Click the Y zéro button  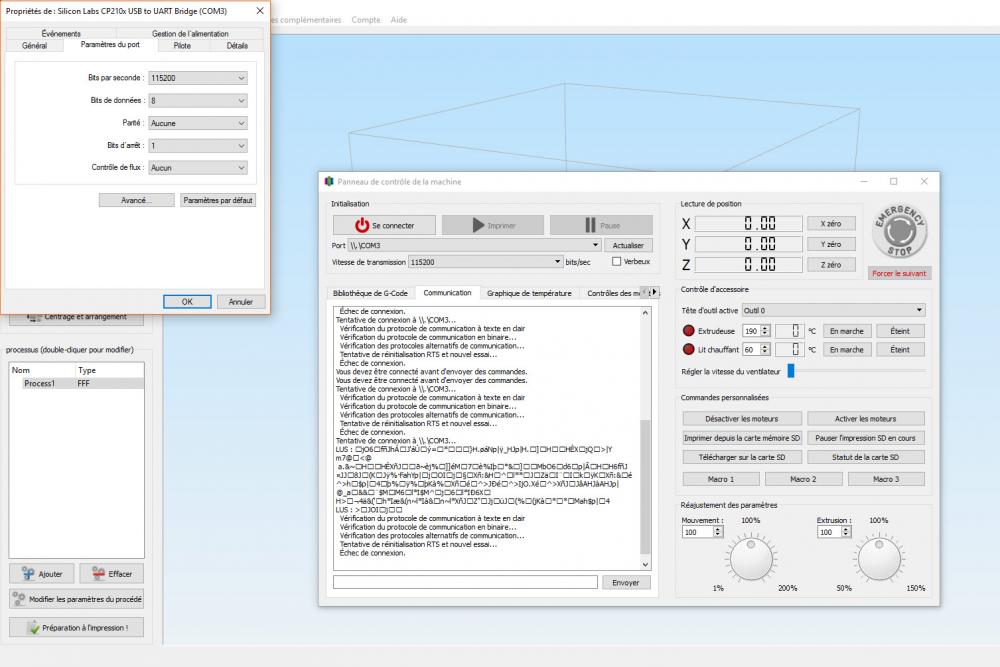[831, 244]
